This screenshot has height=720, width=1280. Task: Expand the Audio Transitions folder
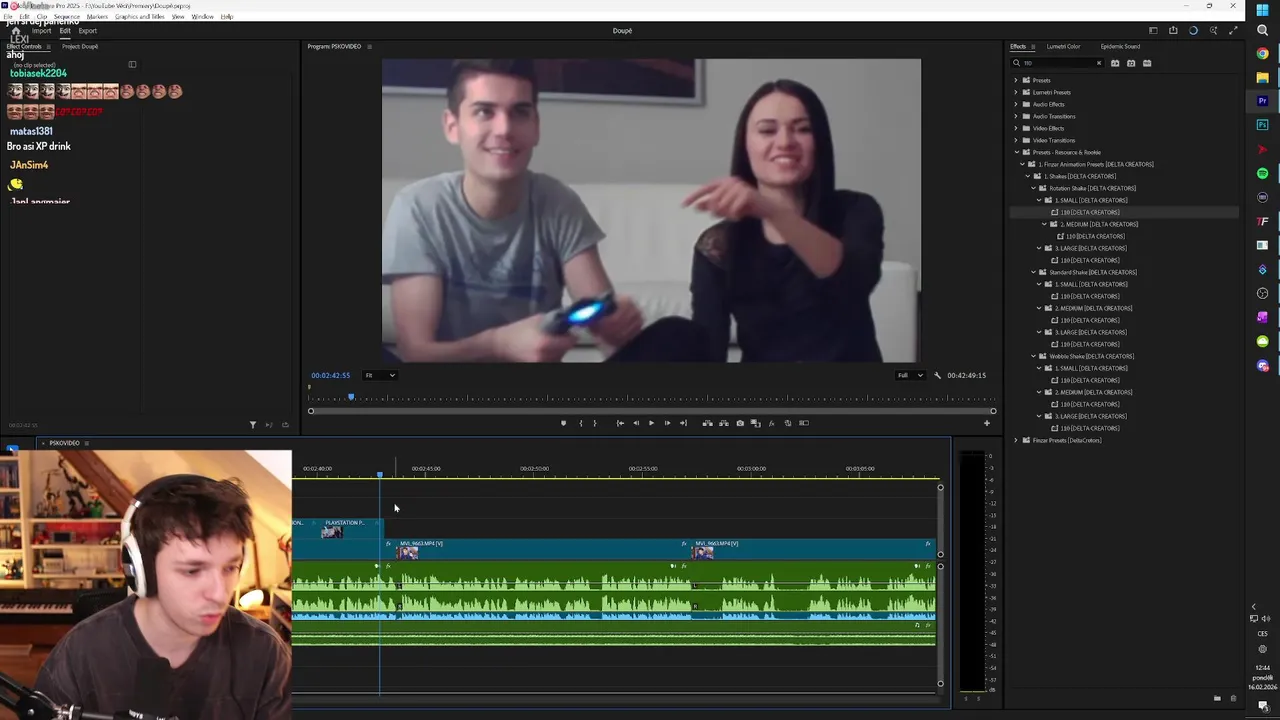1016,116
